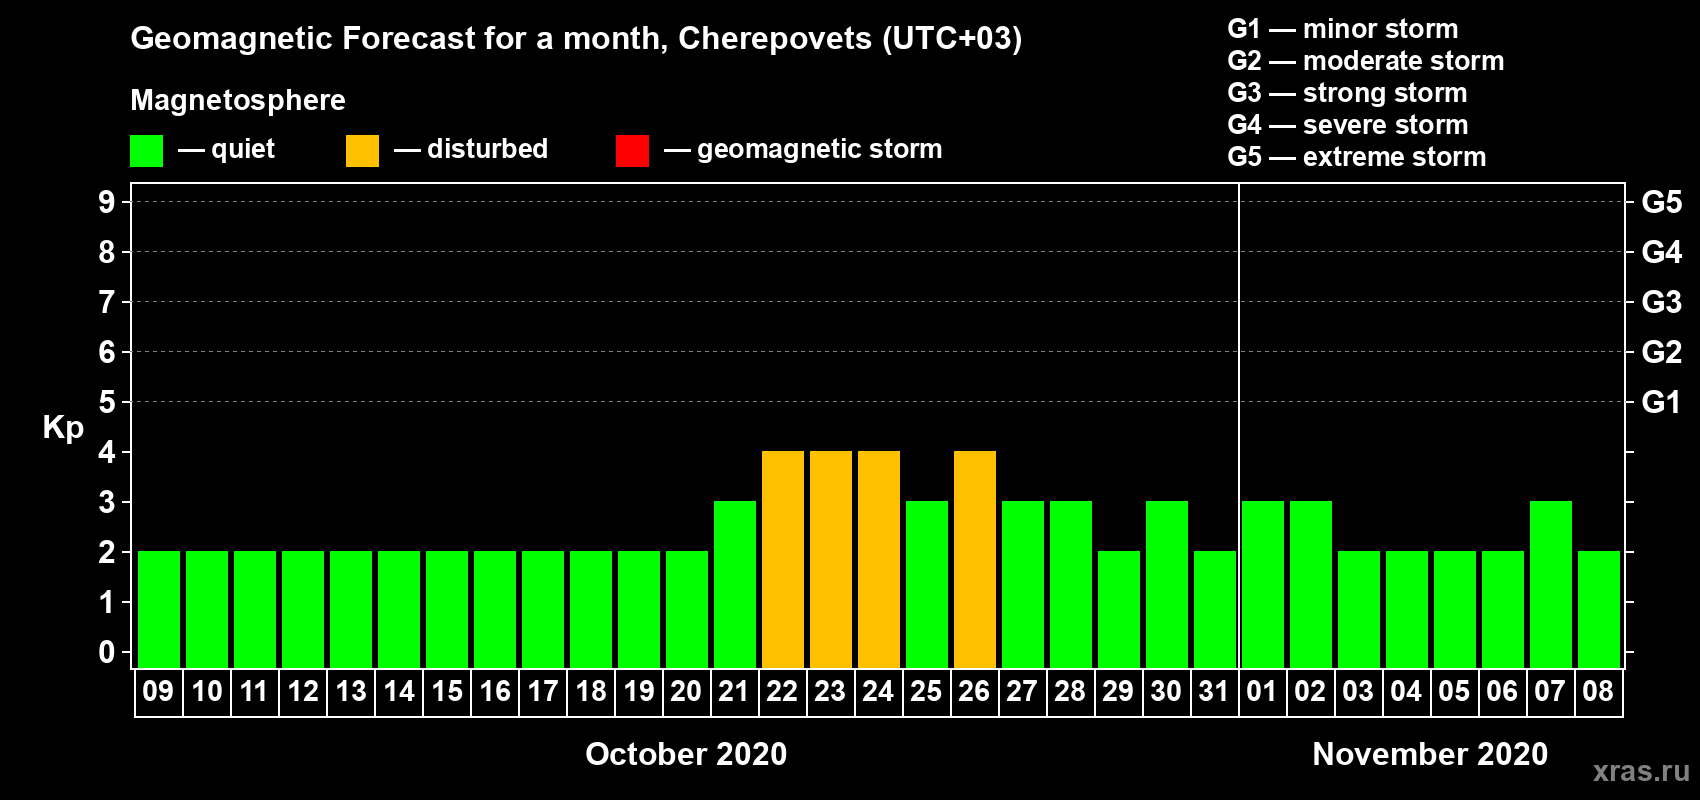
Task: Click date label 26 on the axis
Action: [x=974, y=692]
